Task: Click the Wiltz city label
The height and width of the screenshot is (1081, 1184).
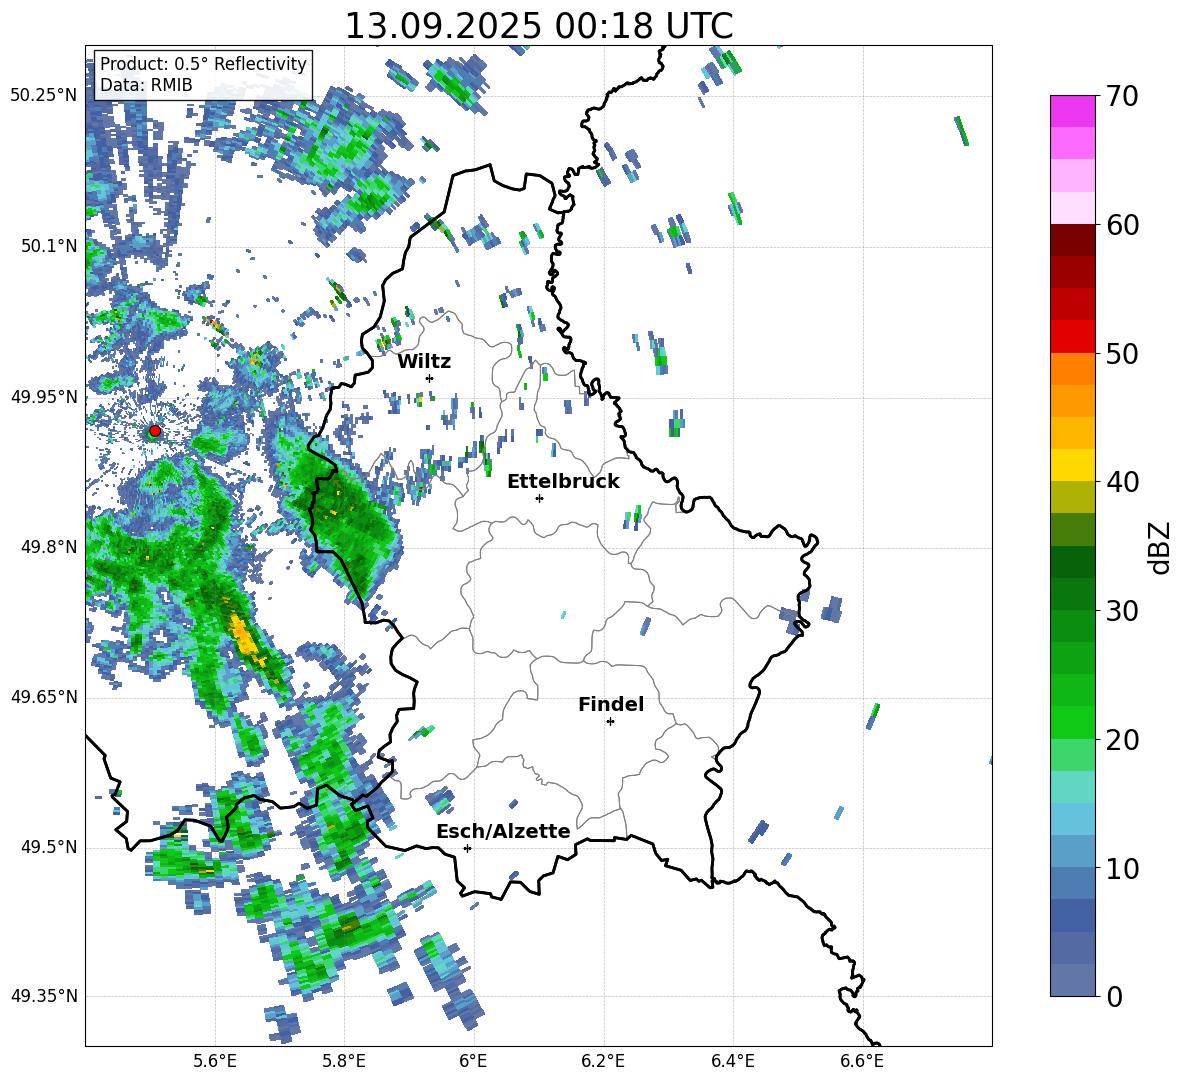Action: 424,362
